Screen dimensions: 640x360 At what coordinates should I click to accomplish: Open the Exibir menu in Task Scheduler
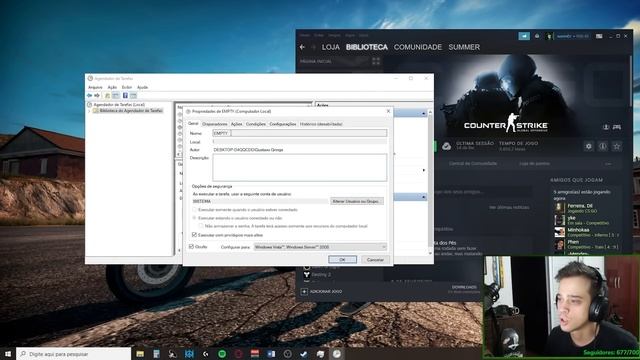(x=127, y=87)
